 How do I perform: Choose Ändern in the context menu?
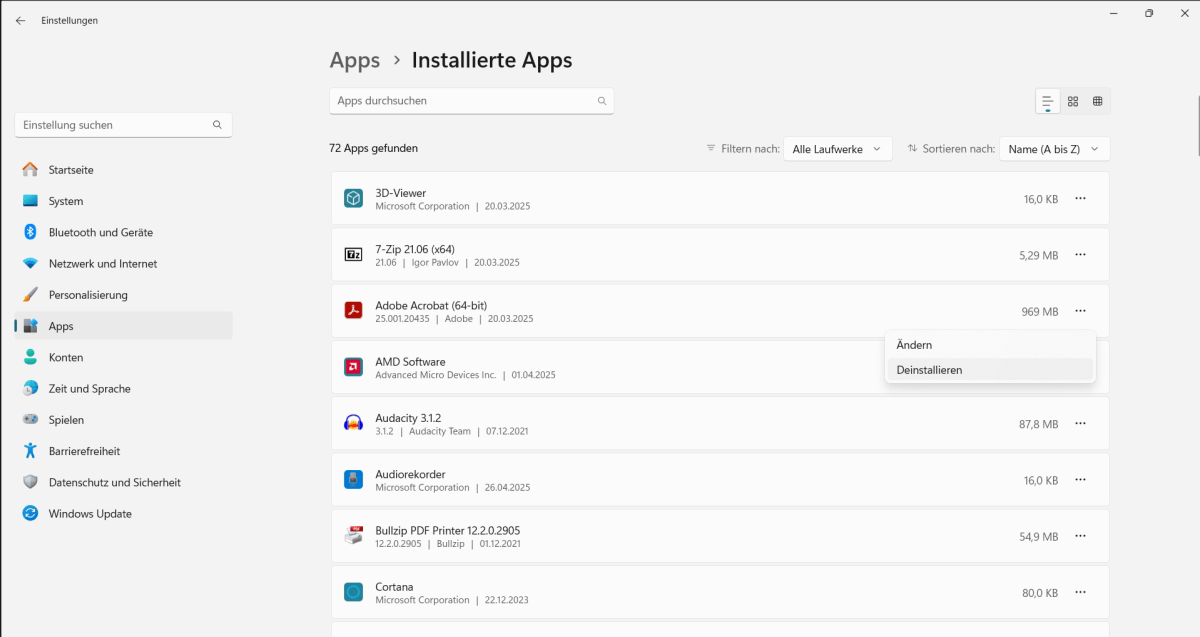[x=990, y=345]
